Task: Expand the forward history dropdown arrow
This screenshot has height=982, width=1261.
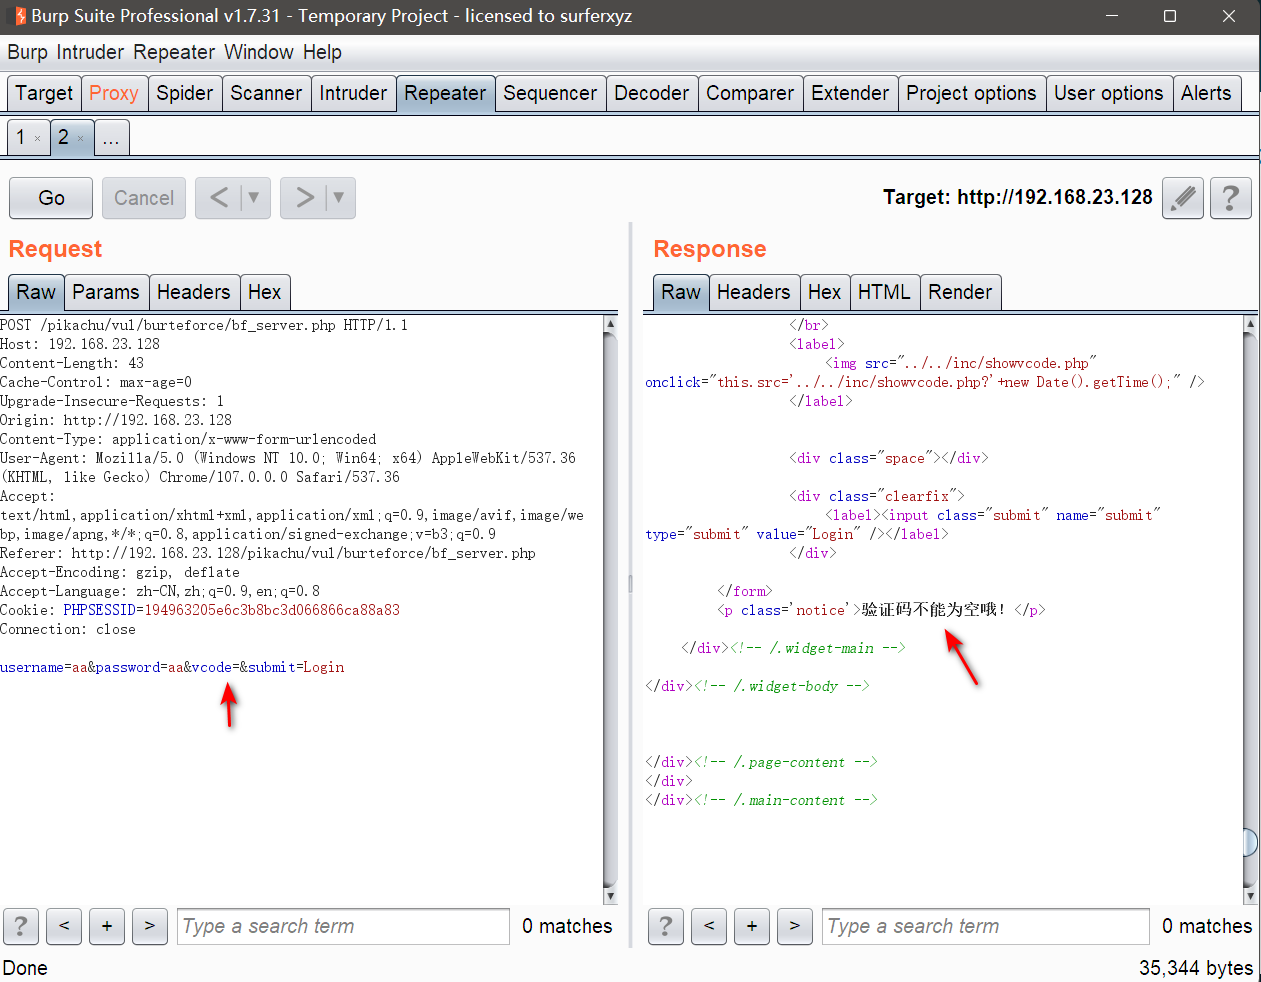Action: coord(339,198)
